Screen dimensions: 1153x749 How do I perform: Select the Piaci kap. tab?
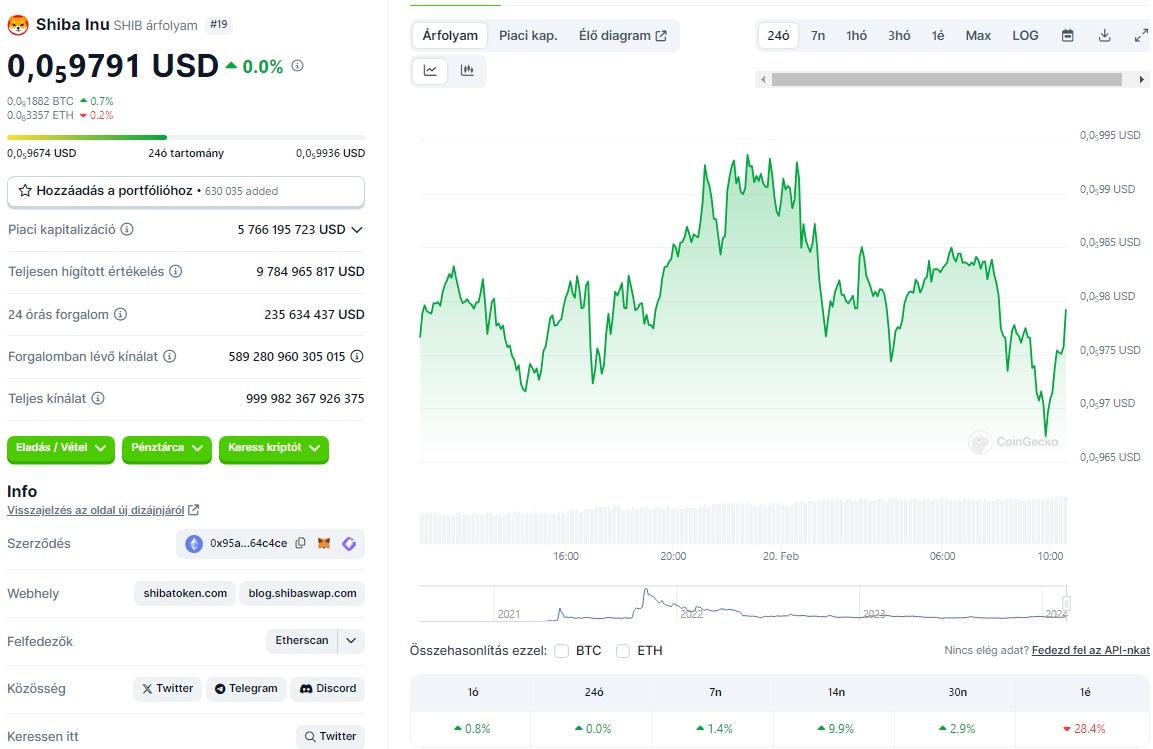(x=528, y=35)
